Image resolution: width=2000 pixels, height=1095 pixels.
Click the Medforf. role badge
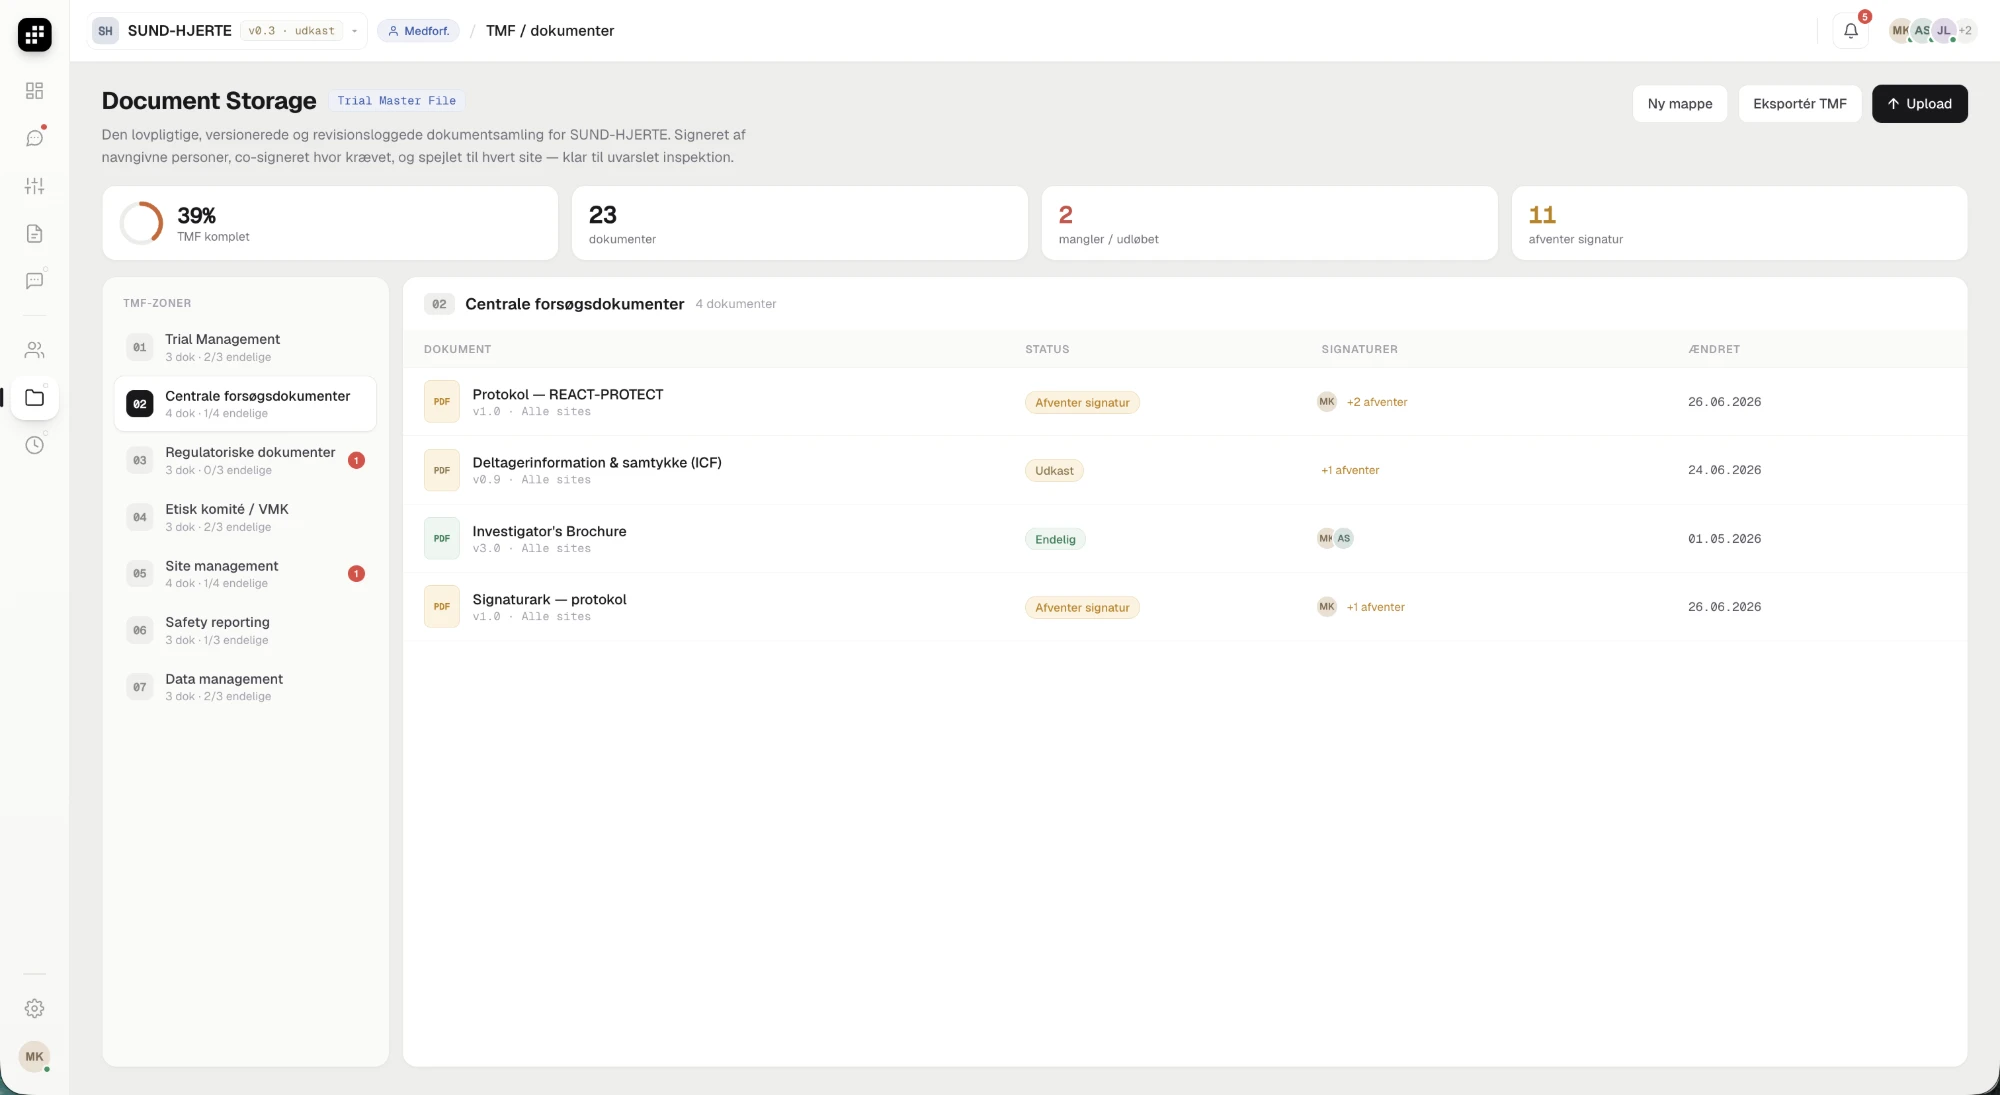click(418, 31)
